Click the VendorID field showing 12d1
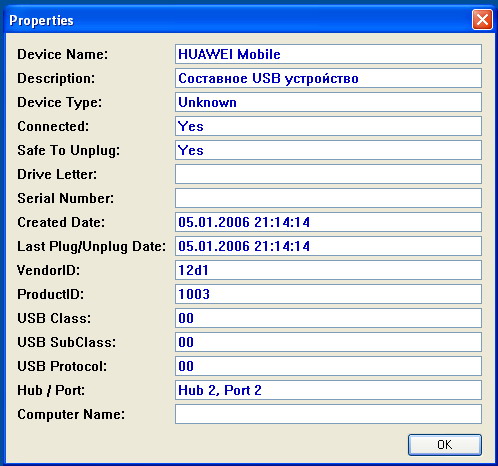This screenshot has height=466, width=498. coord(328,270)
